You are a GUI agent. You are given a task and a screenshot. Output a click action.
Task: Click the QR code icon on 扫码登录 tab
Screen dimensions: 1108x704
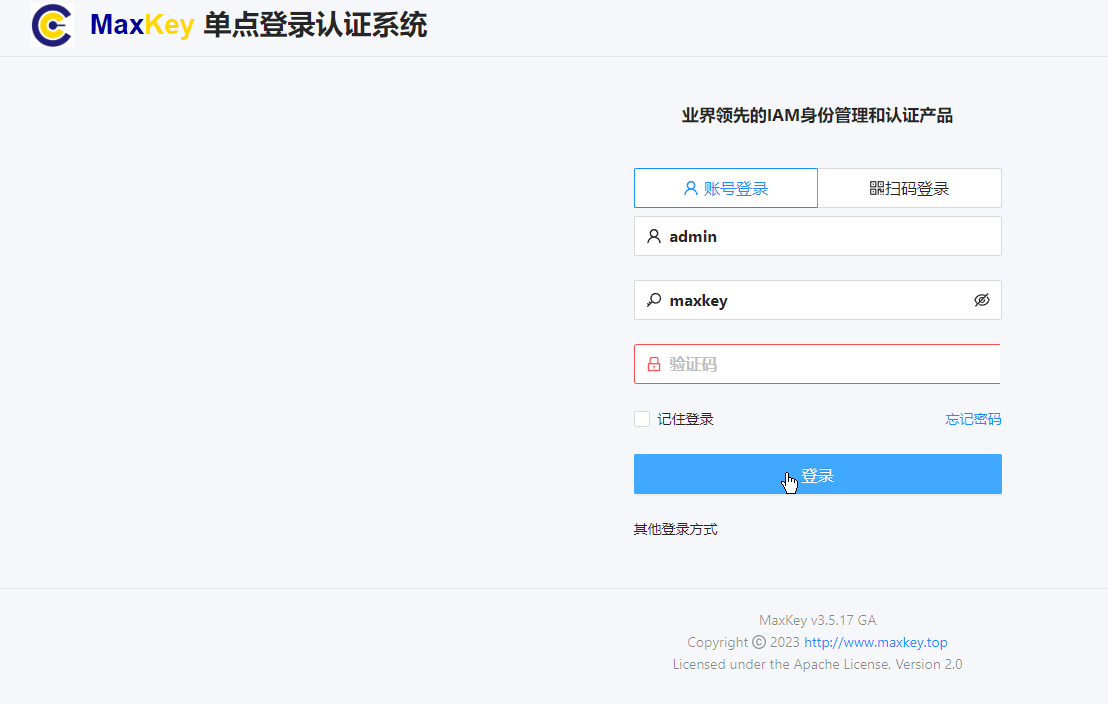(876, 188)
